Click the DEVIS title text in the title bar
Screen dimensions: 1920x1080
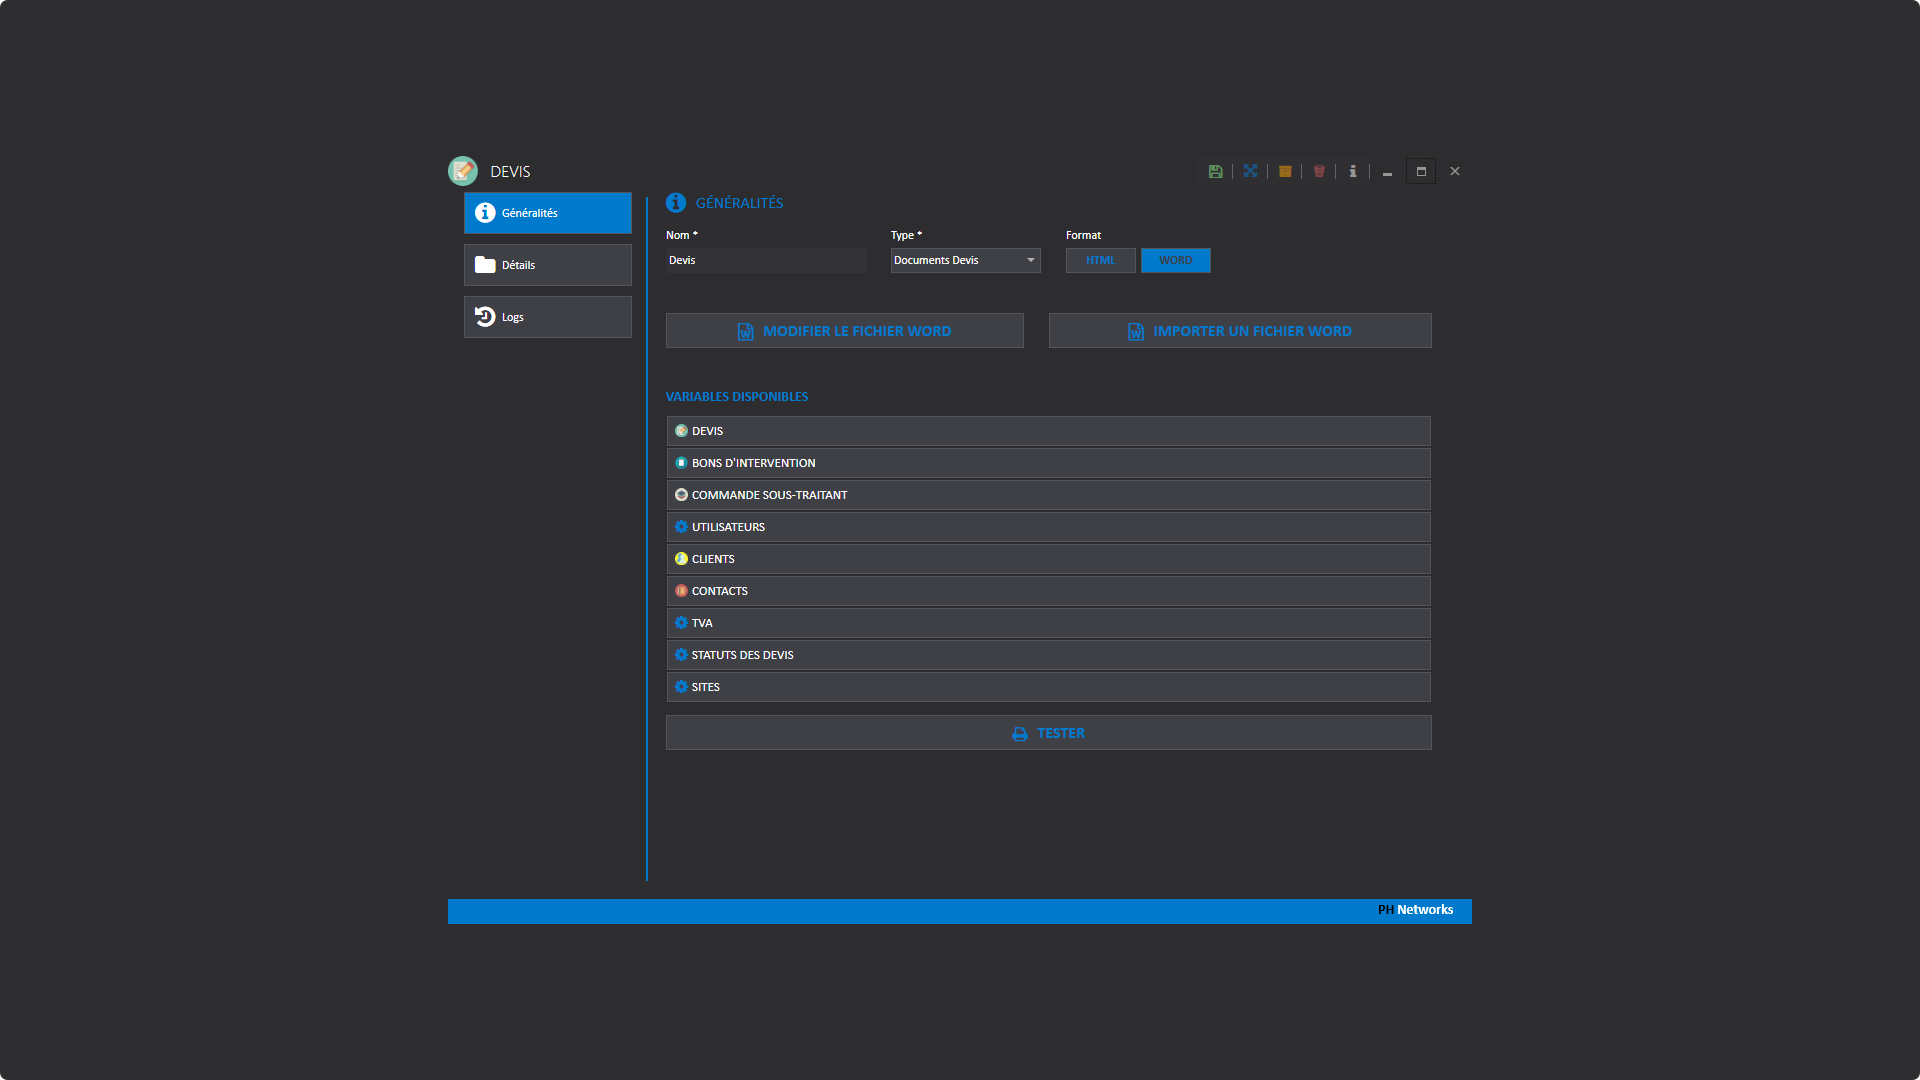click(510, 172)
